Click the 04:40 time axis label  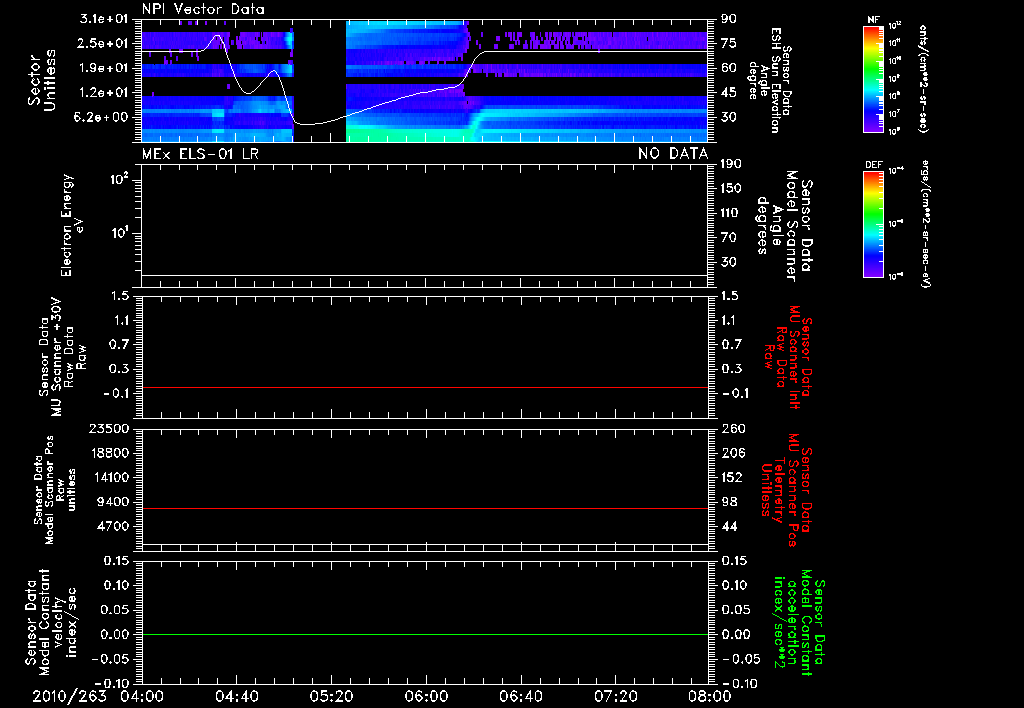click(x=236, y=696)
